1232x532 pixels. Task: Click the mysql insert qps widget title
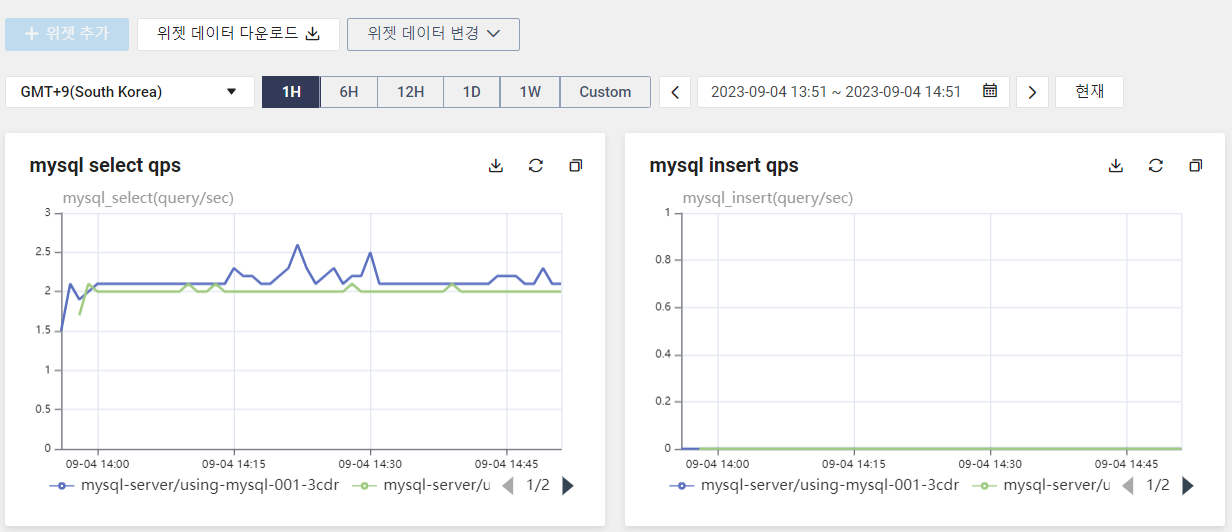pos(724,166)
